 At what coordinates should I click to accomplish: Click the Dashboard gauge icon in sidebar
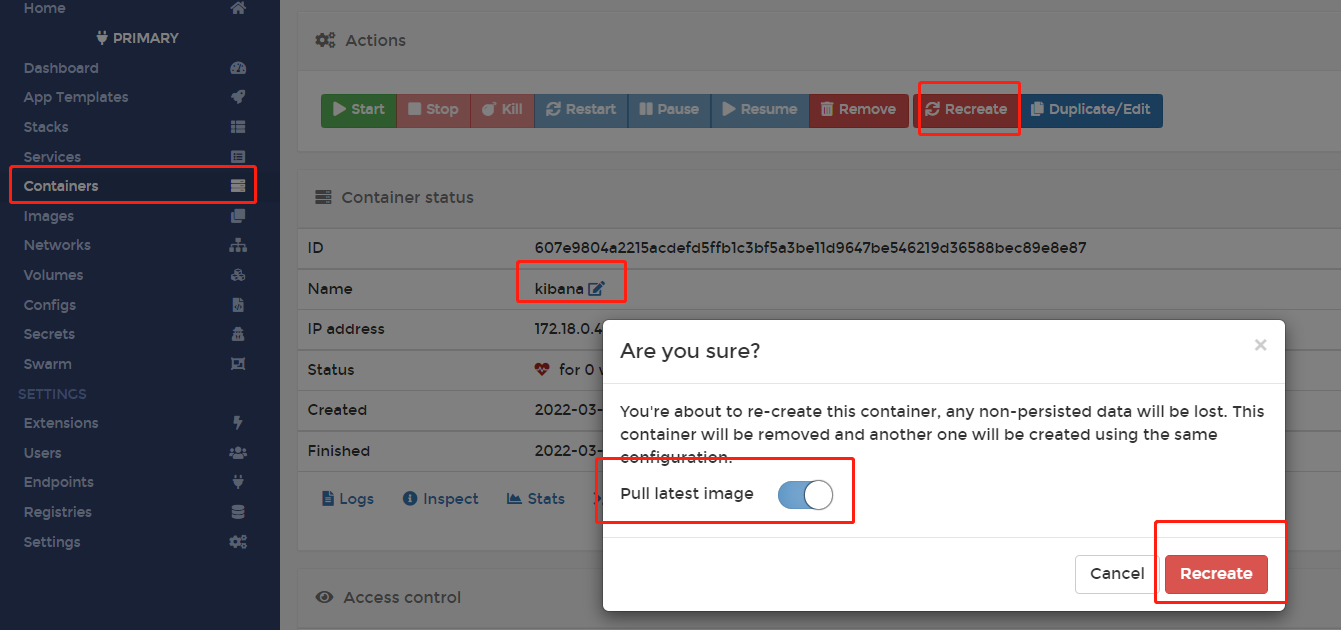[x=237, y=68]
